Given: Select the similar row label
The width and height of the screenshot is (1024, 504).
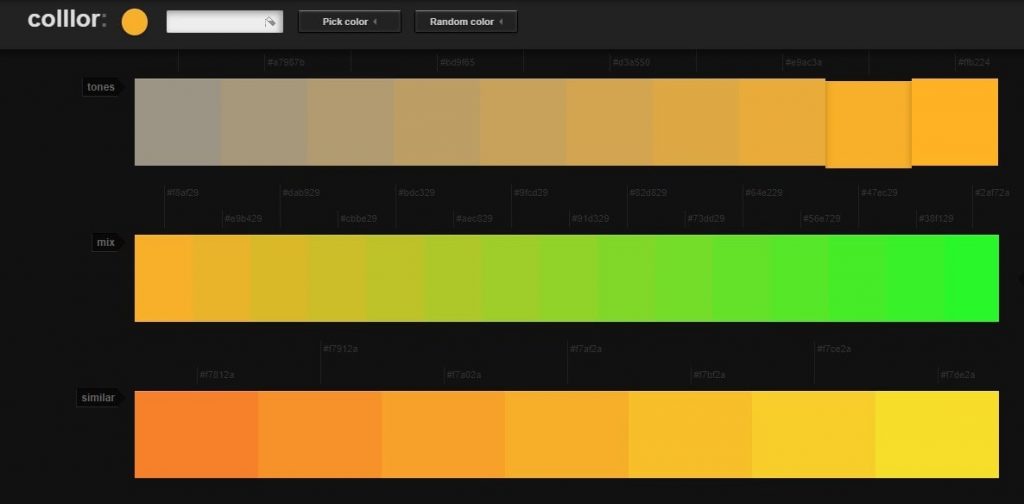Looking at the screenshot, I should (98, 398).
